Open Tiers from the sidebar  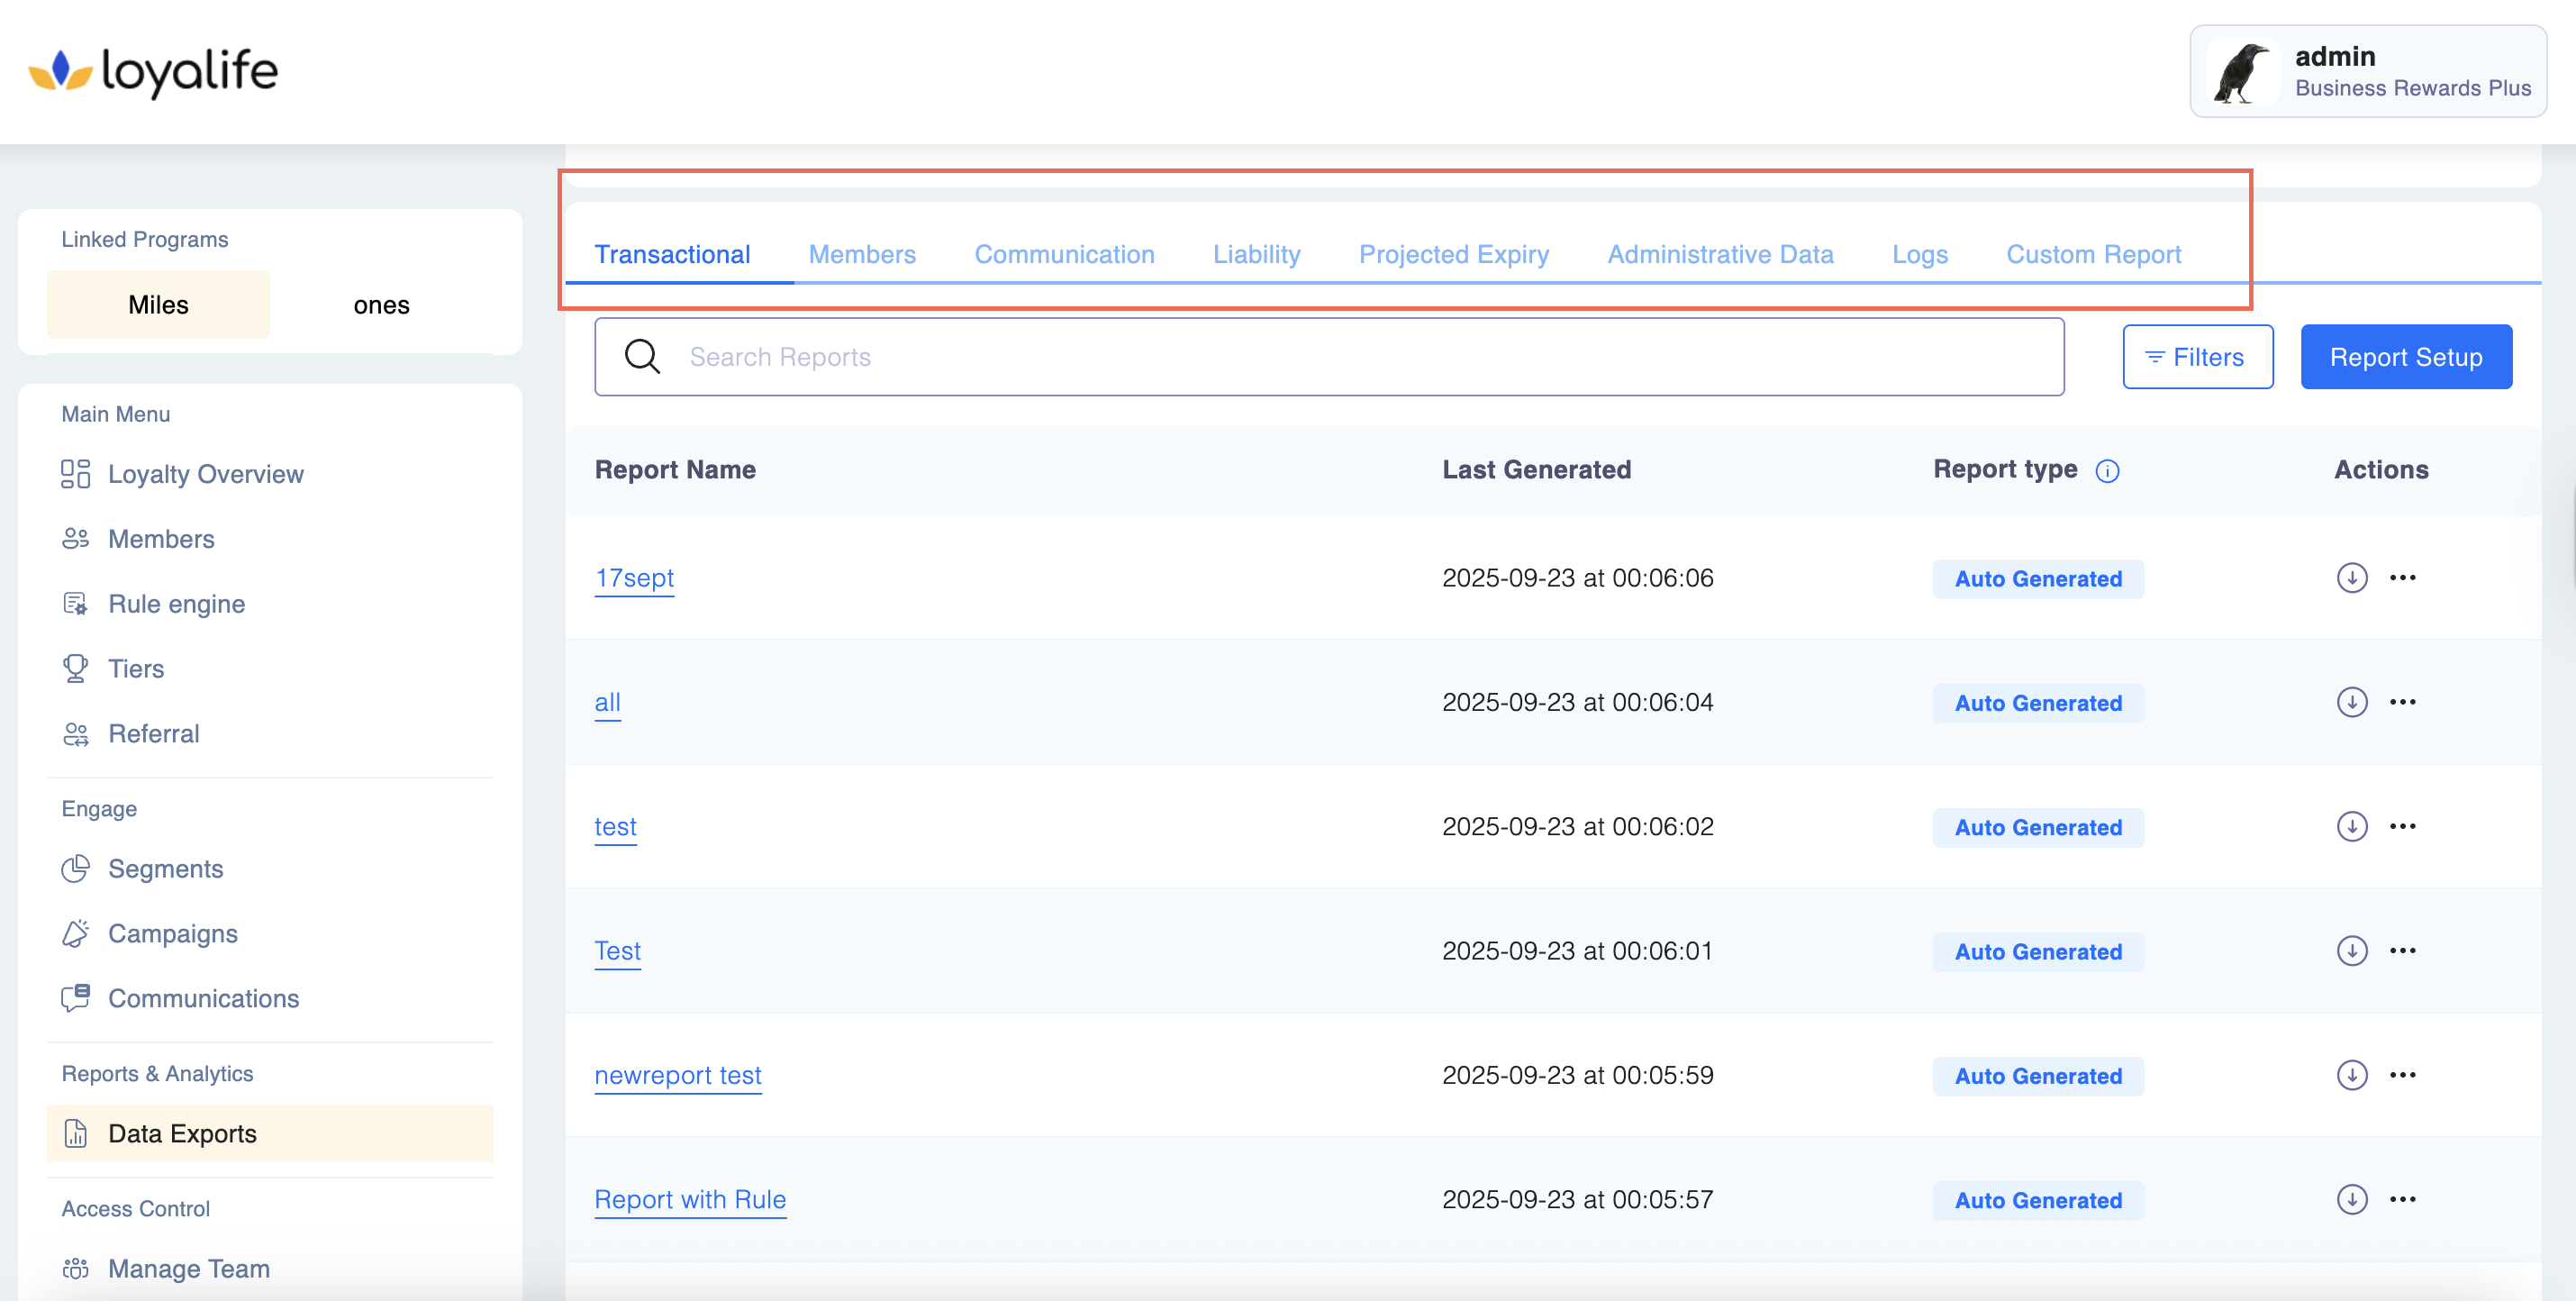point(135,669)
